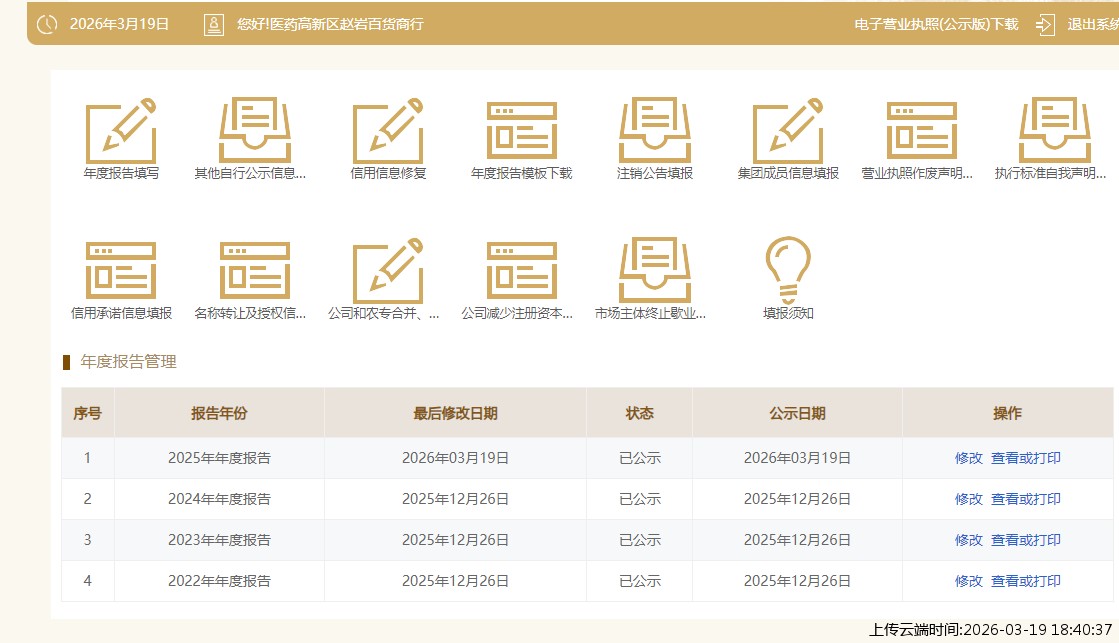Select the 执行标准自我声明 icon
The height and width of the screenshot is (643, 1119).
[1055, 131]
